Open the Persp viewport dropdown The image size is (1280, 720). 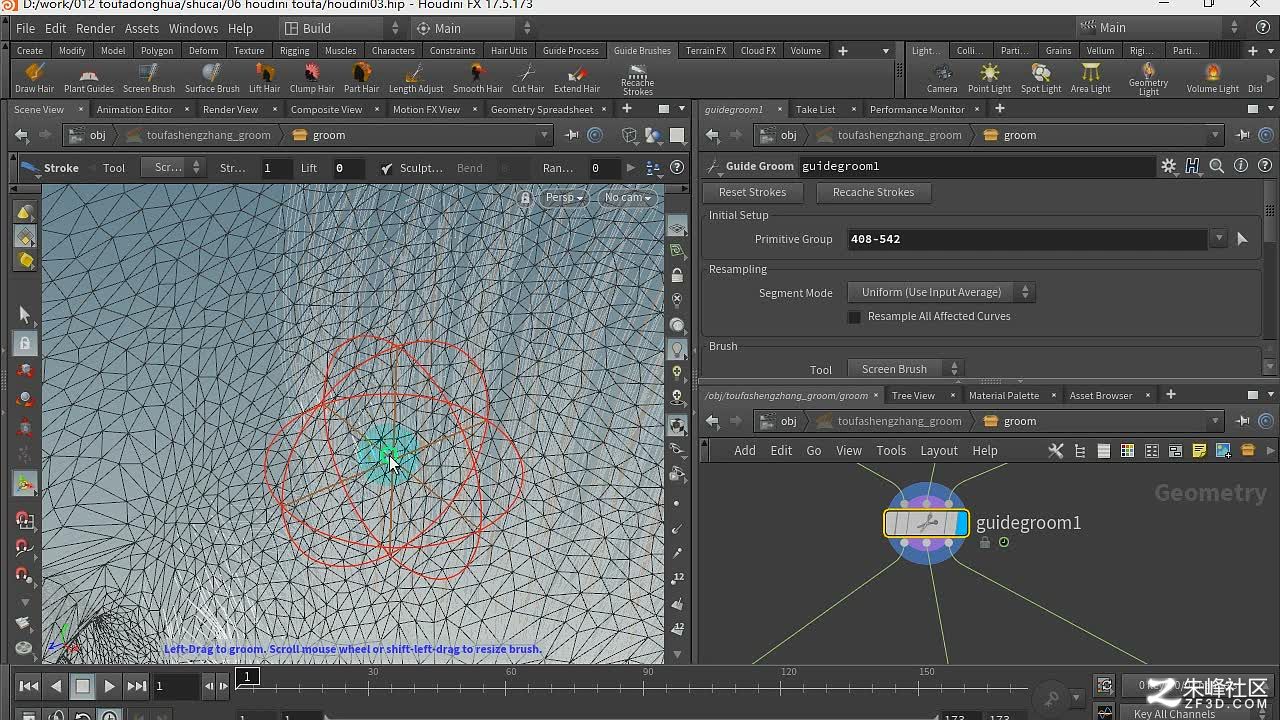point(563,198)
